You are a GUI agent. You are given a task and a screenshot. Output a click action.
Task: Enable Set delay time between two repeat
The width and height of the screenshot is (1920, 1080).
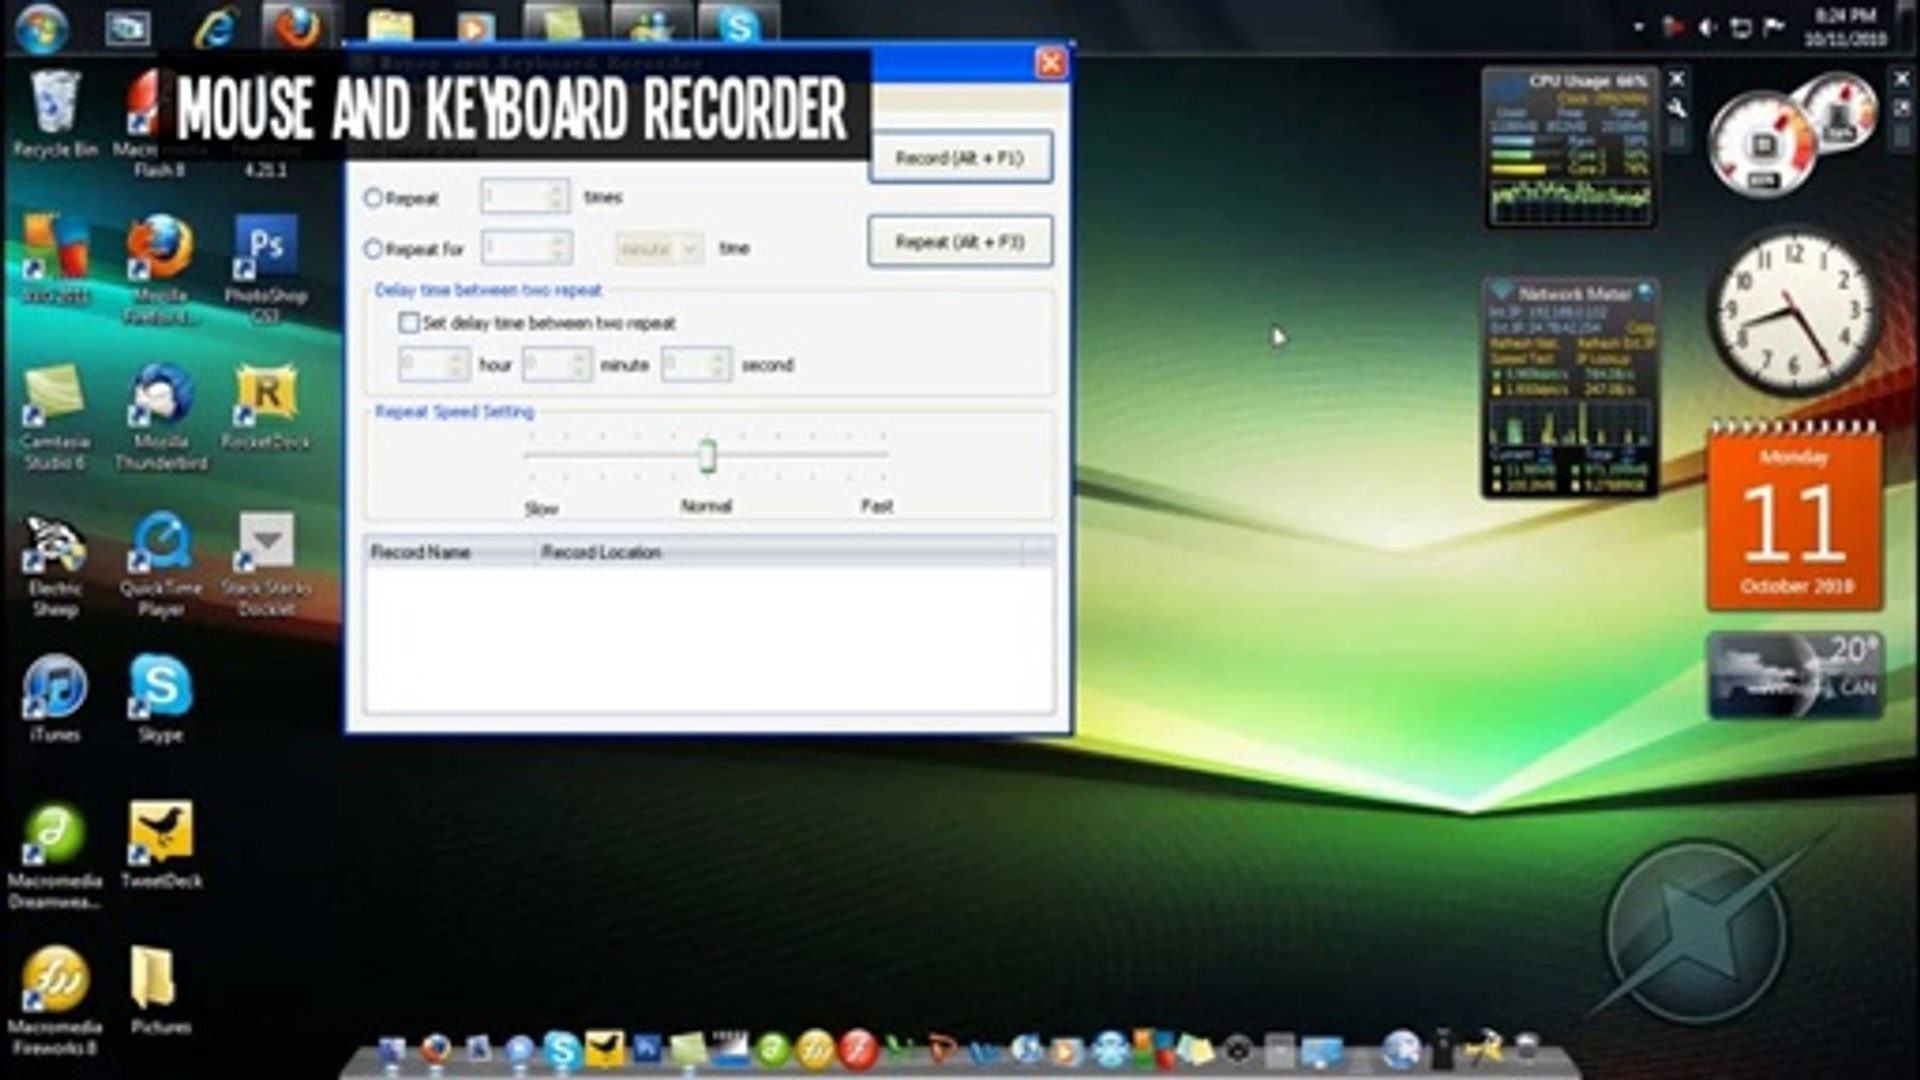[409, 322]
